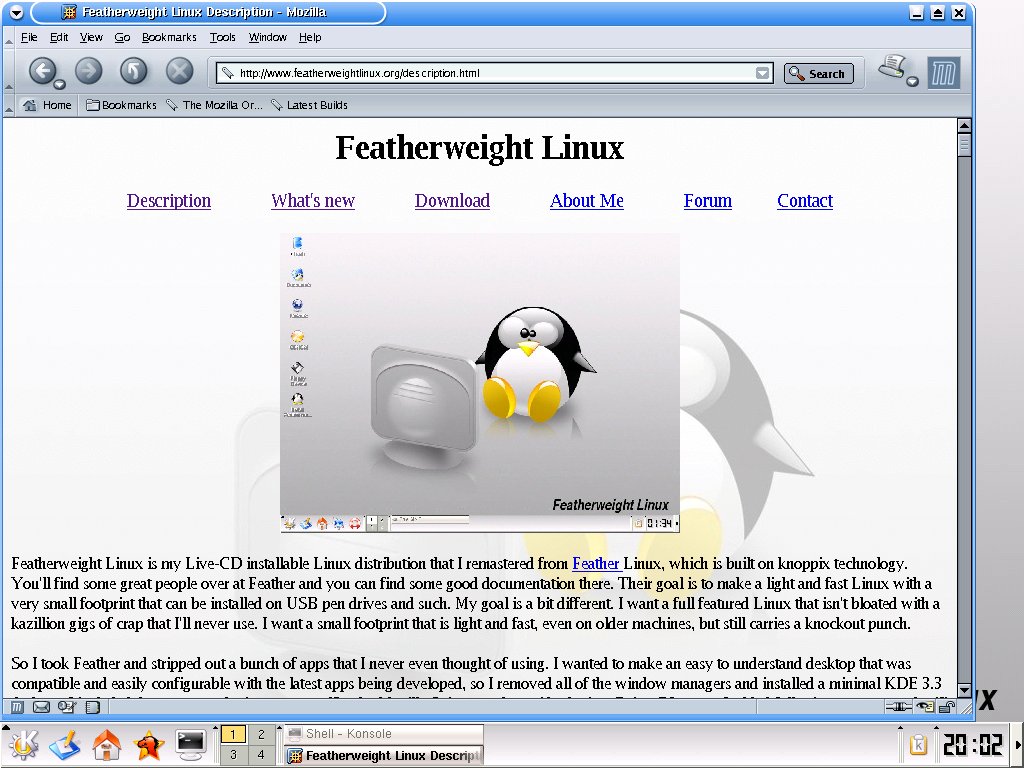Switch to virtual desktop 1
Screen dimensions: 1024x768
click(x=233, y=734)
